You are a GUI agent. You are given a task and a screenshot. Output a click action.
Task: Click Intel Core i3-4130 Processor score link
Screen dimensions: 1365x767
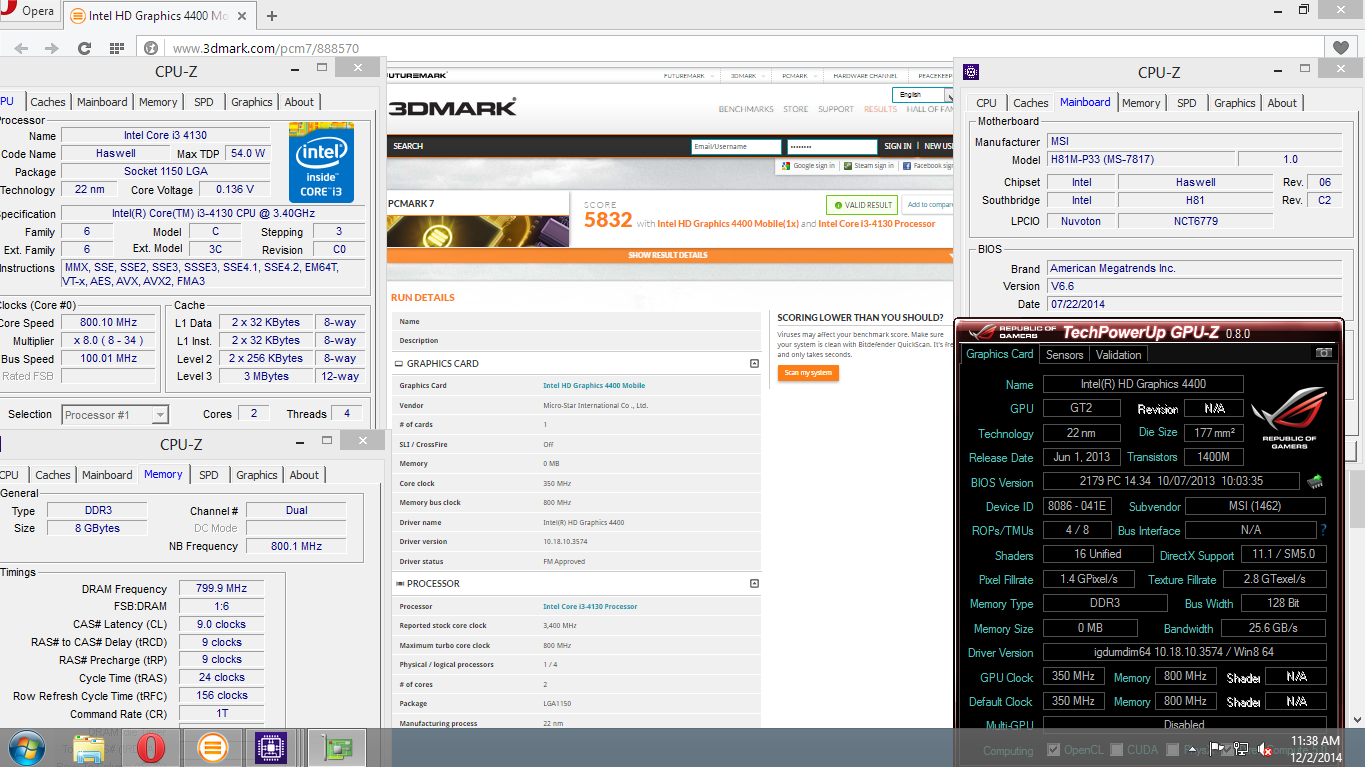tap(877, 224)
